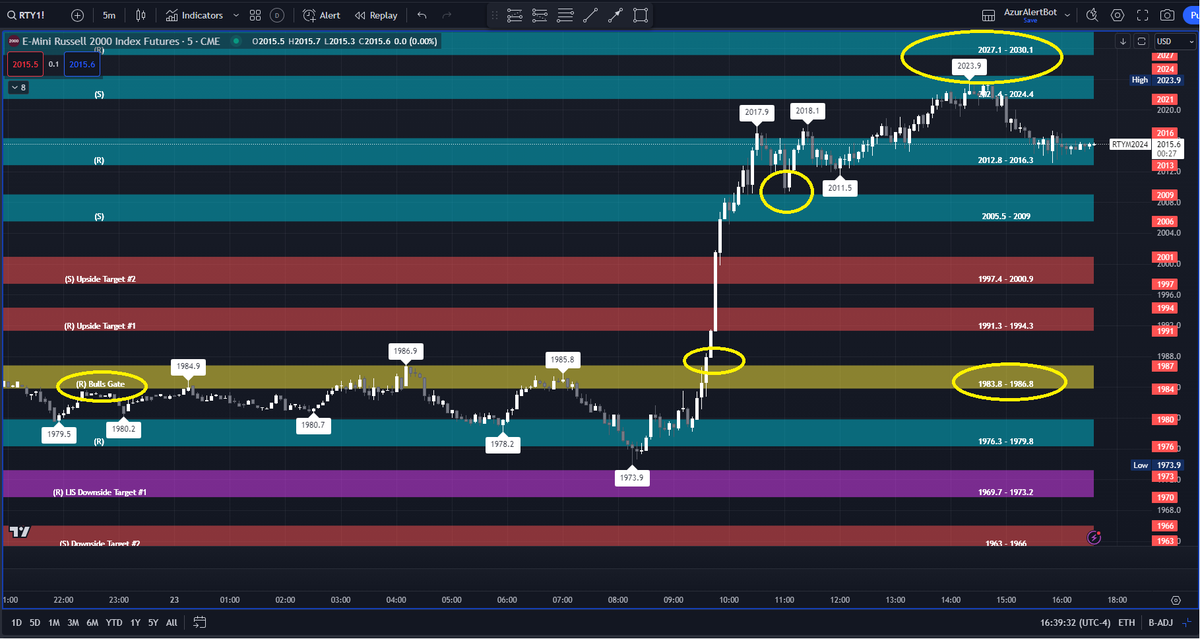Select the YTD date range
This screenshot has height=639, width=1200.
coord(113,622)
